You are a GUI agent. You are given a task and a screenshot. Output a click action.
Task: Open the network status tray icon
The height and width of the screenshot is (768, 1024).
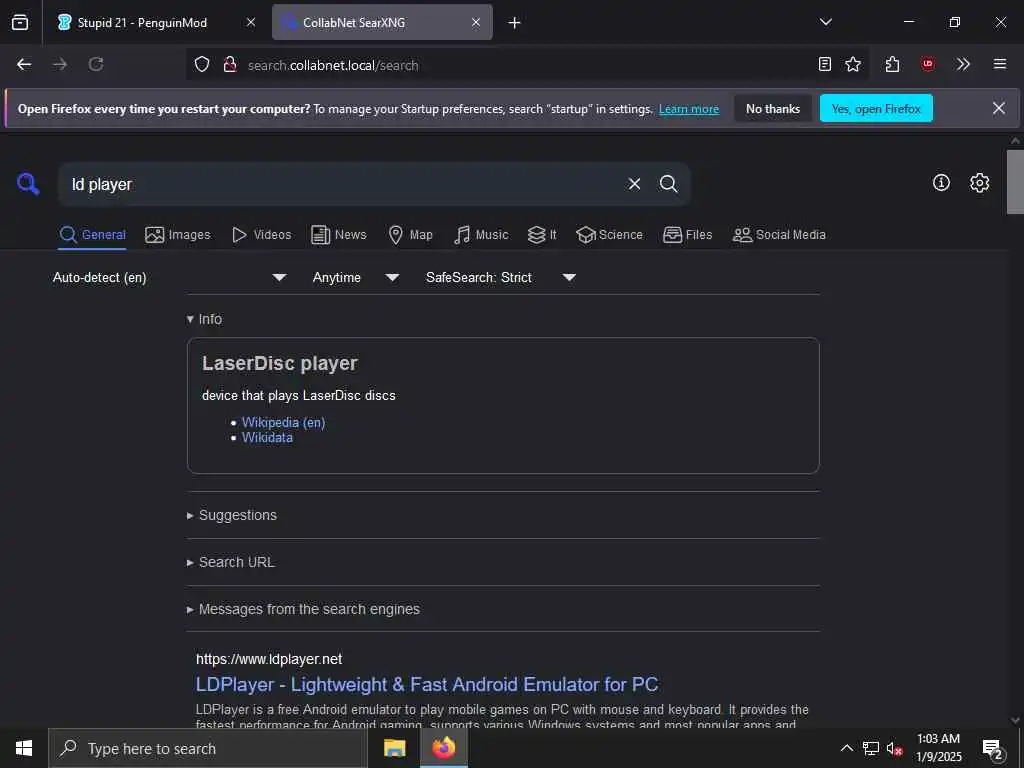(871, 748)
